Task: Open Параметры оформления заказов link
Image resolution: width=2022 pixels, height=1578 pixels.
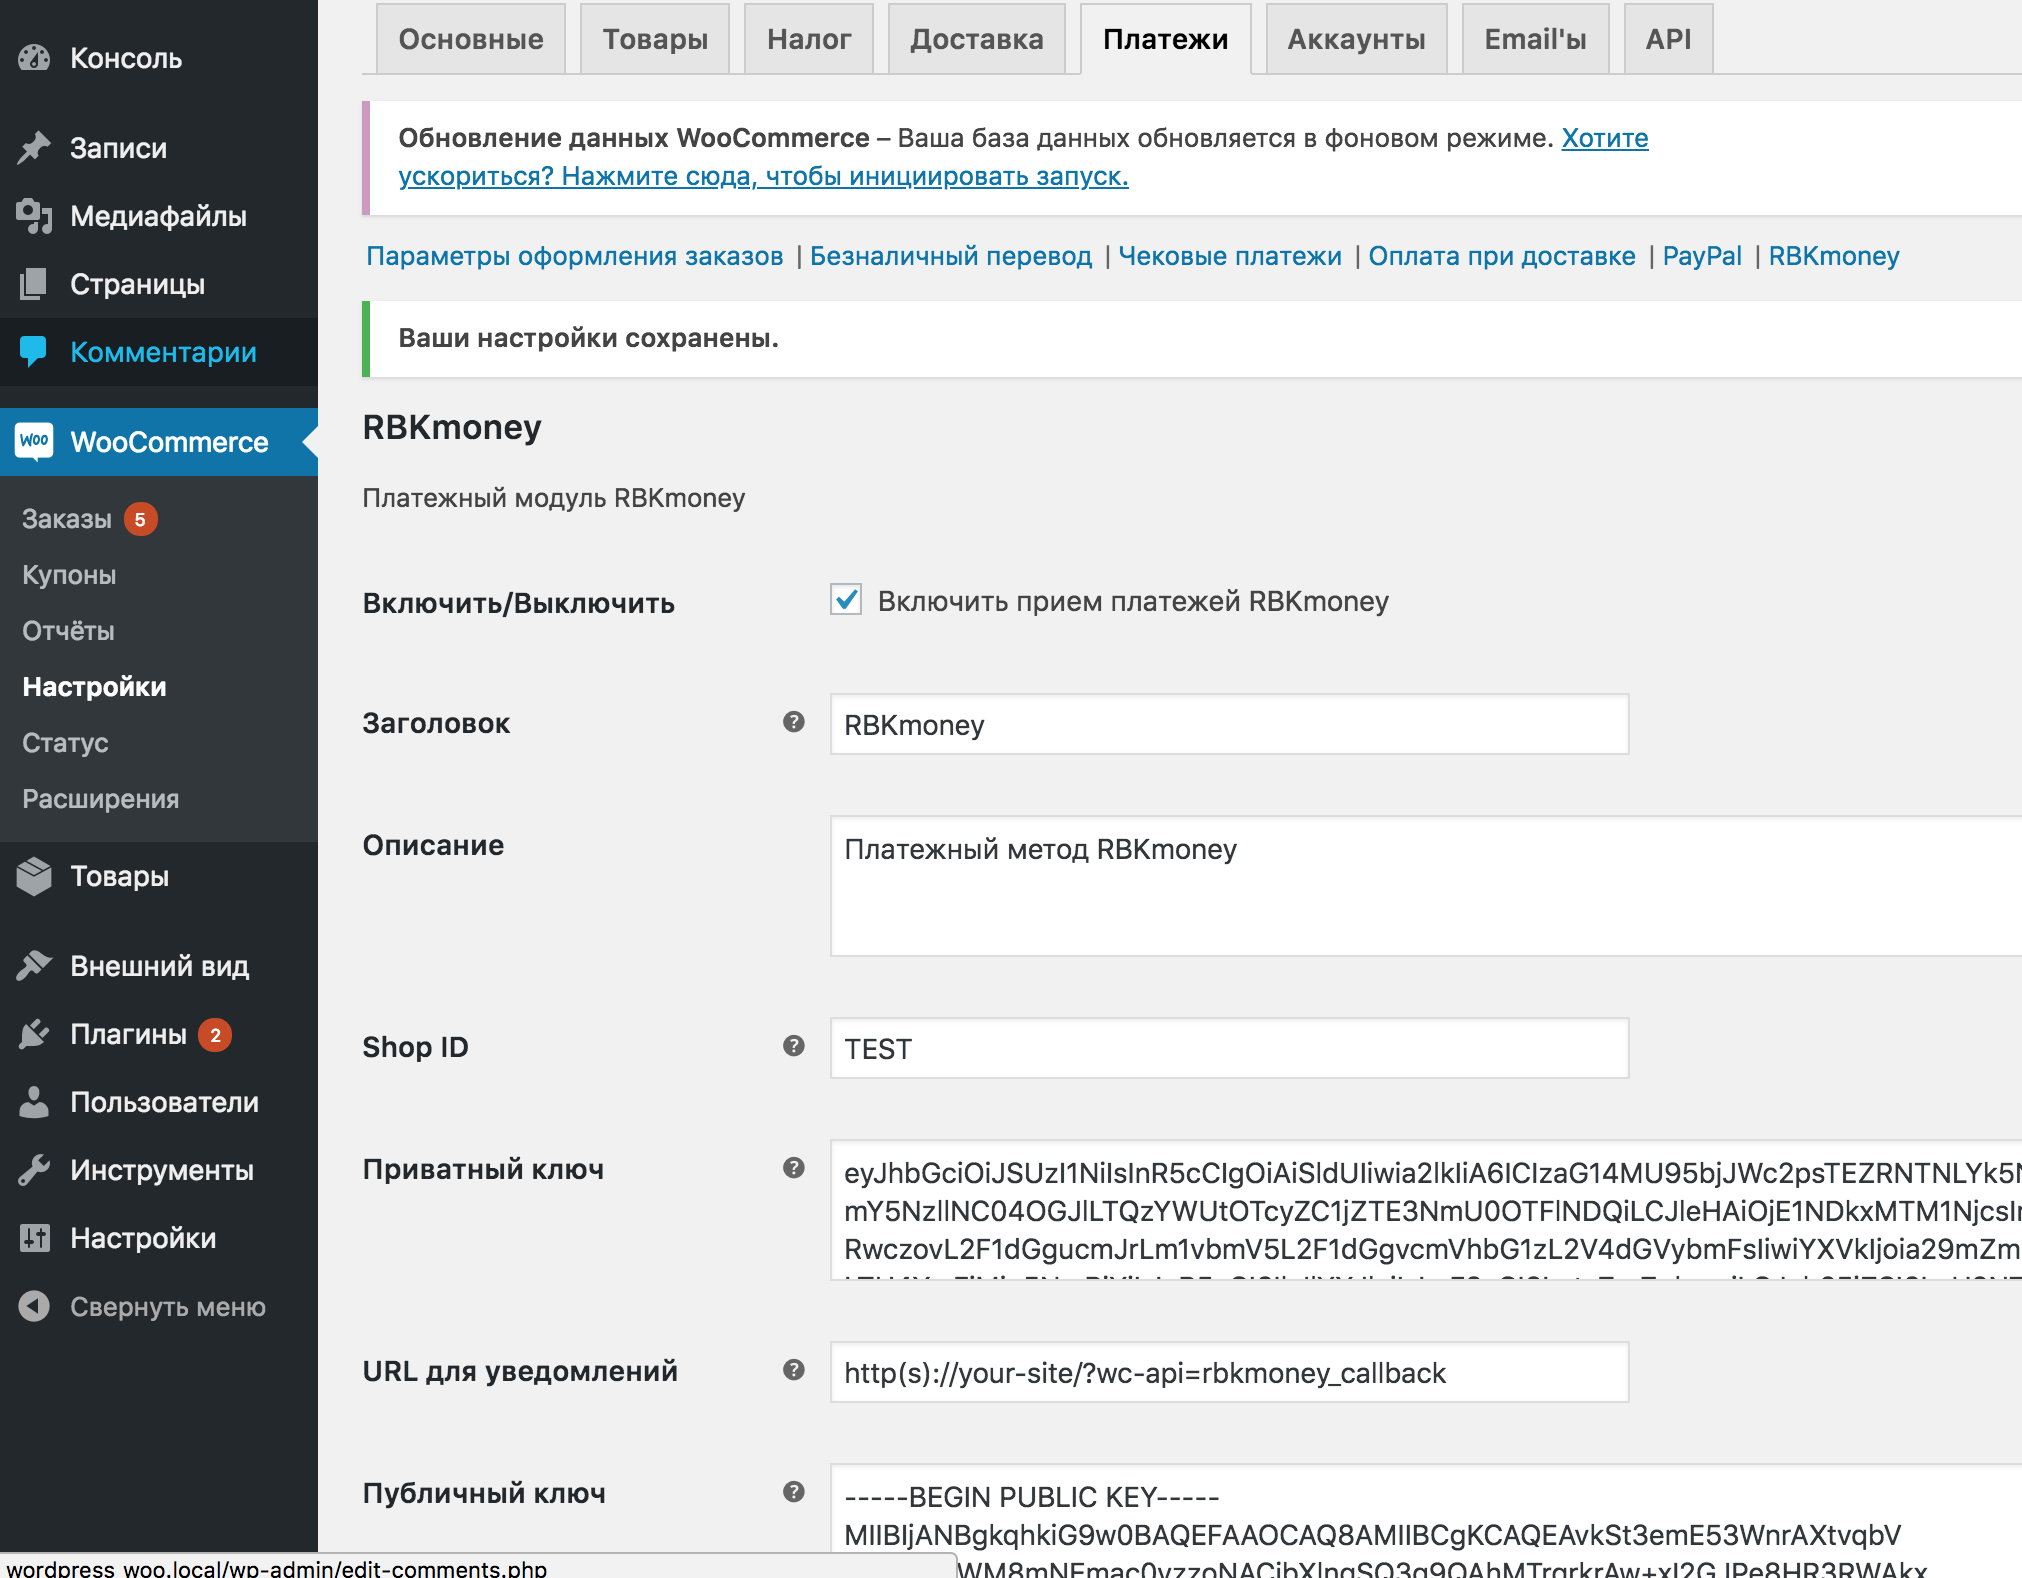Action: (575, 256)
